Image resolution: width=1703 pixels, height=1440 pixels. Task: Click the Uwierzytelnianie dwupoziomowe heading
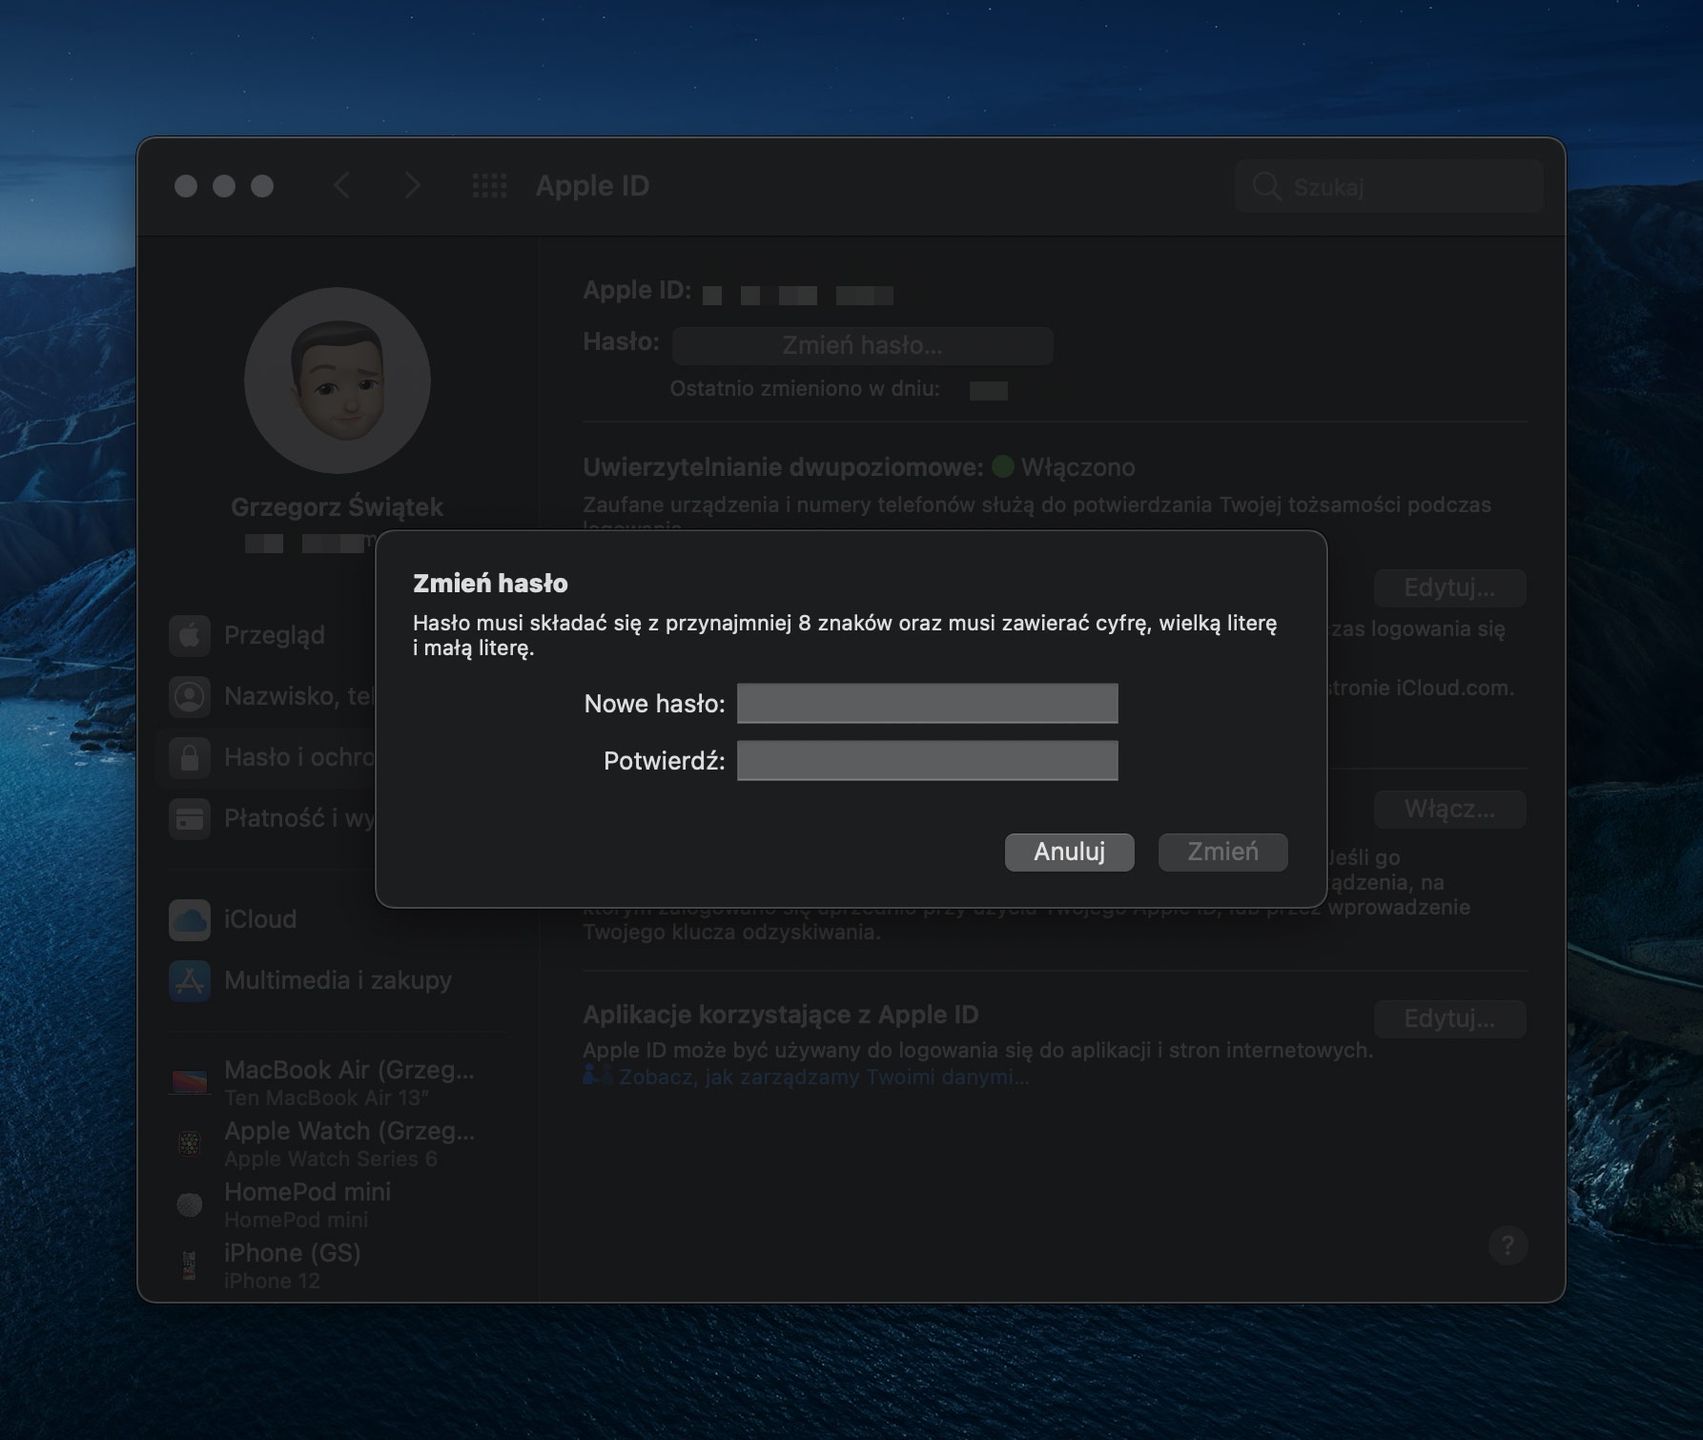[783, 467]
